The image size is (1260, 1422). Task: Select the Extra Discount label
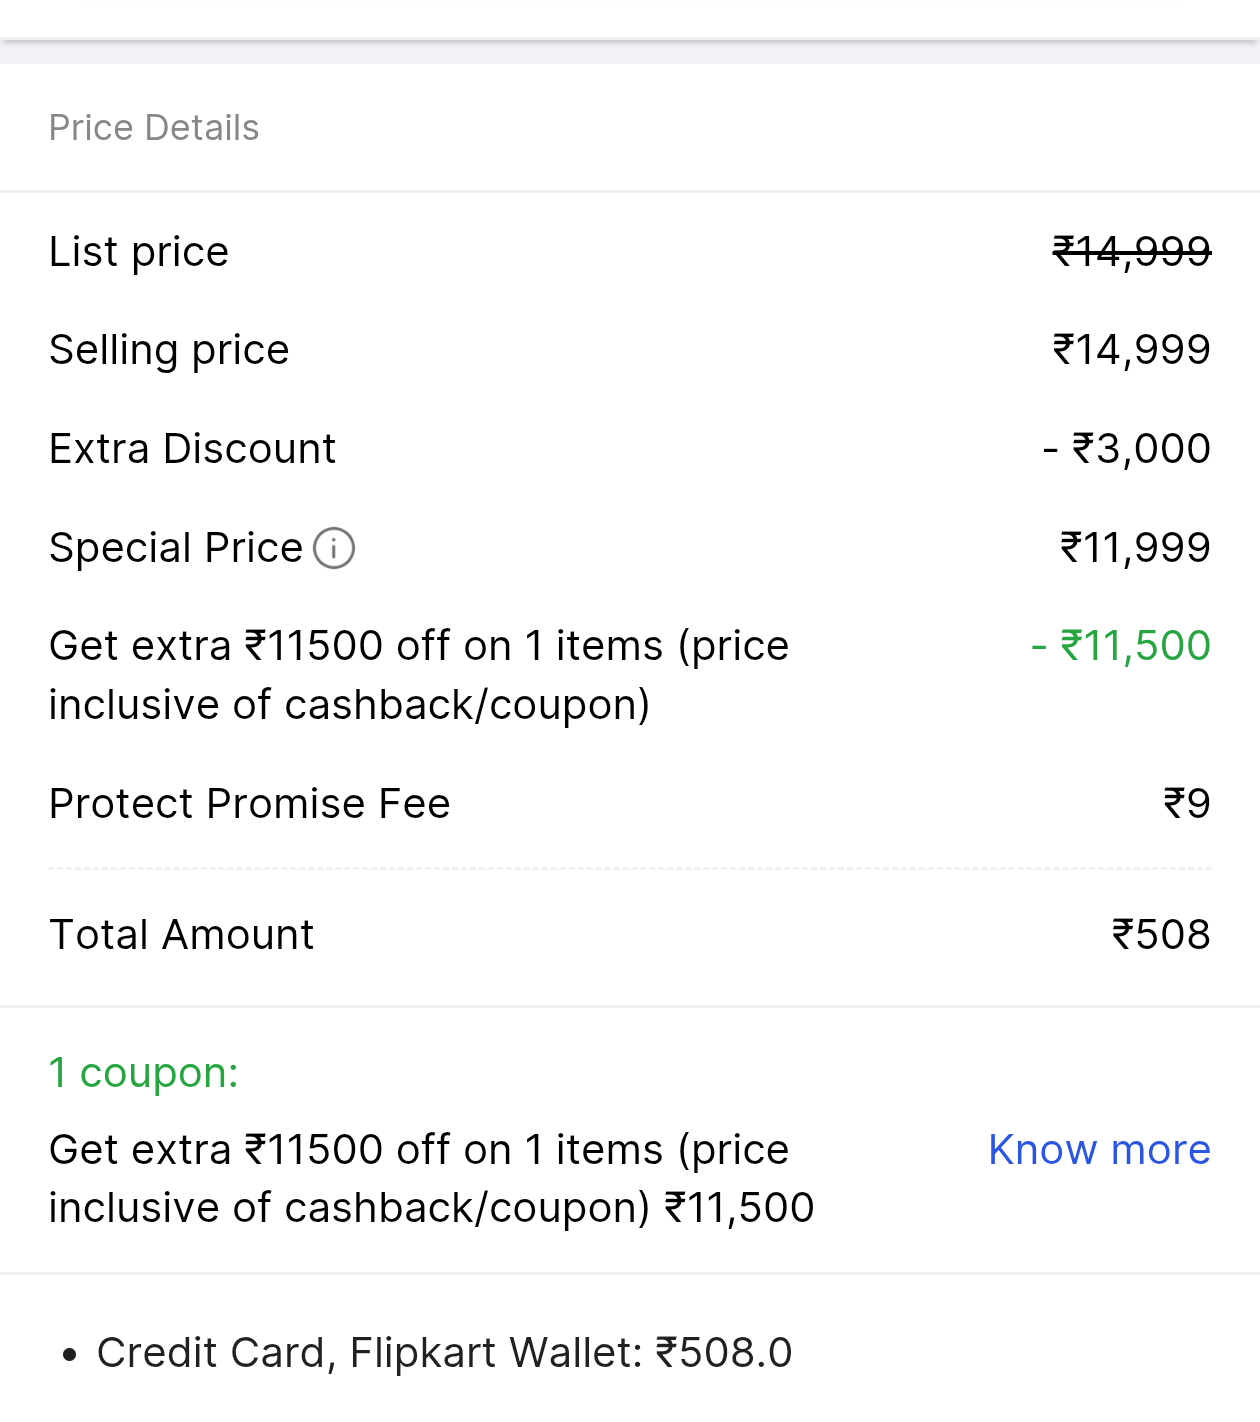(192, 449)
